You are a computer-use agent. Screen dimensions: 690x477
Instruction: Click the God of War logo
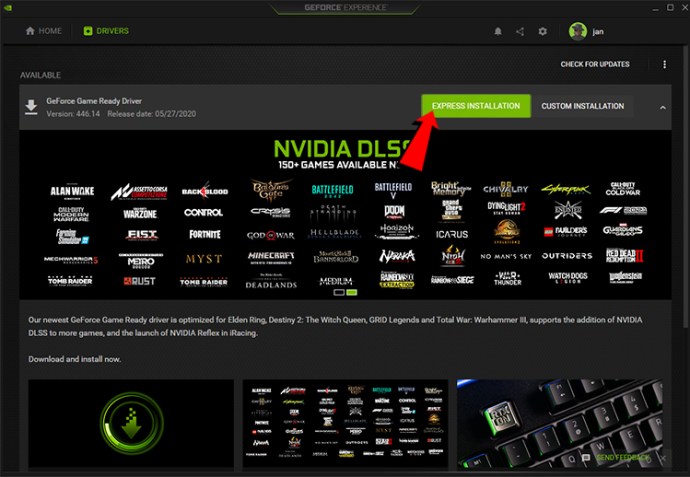[x=270, y=235]
